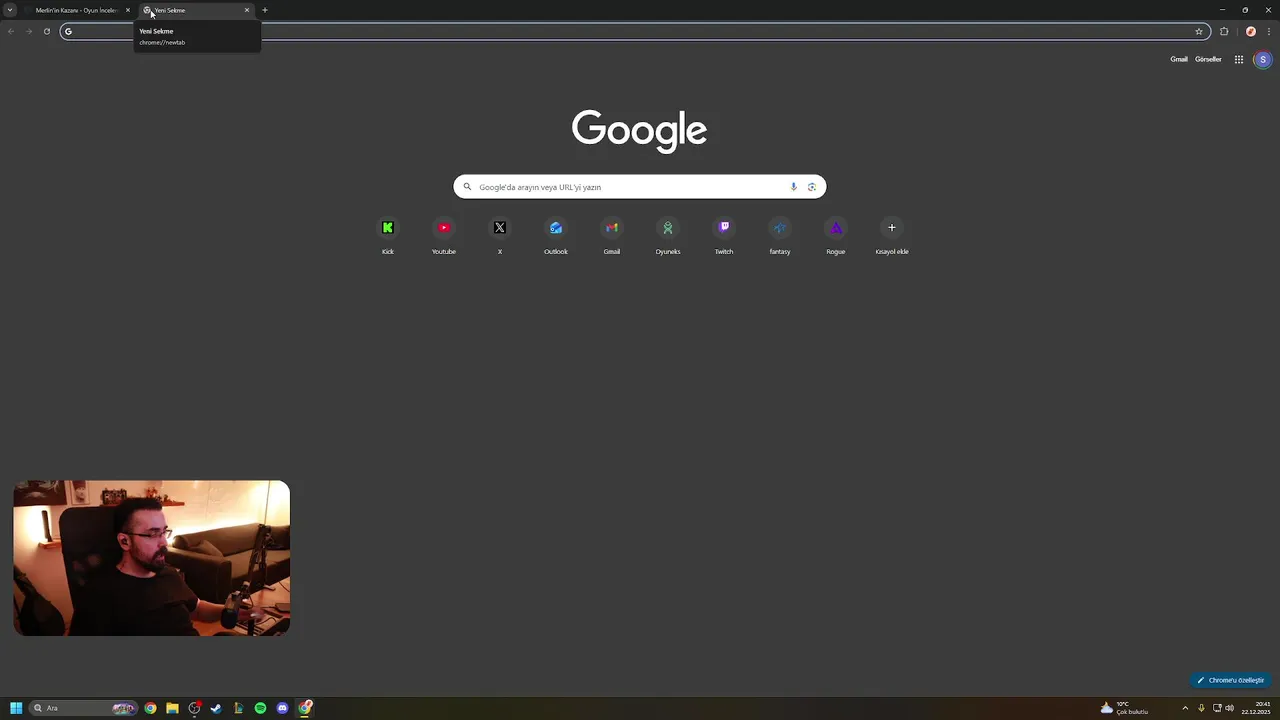1280x720 pixels.
Task: Click the Gmail link at top right
Action: click(1179, 59)
